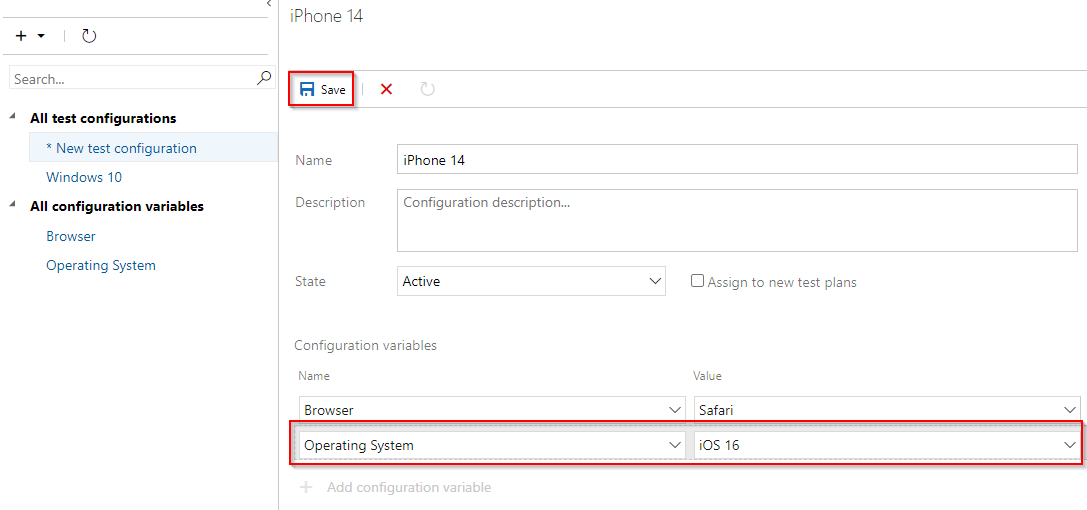Open the Browser configuration variable link
1087x510 pixels.
tap(71, 236)
